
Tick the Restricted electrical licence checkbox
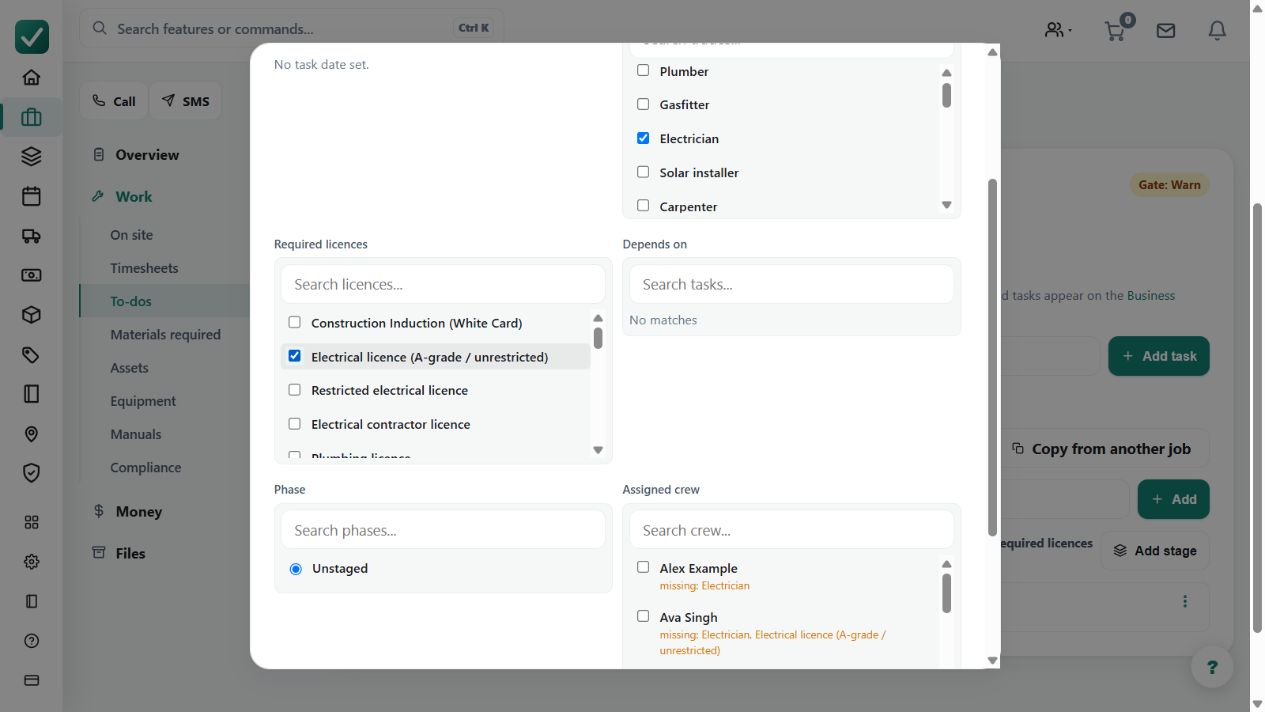click(x=294, y=390)
